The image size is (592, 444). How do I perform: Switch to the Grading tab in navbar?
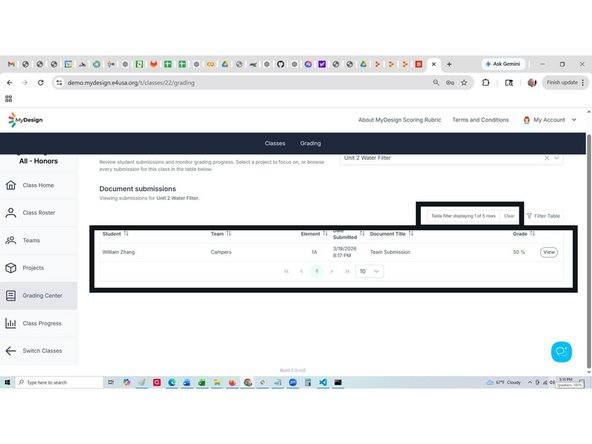point(310,143)
